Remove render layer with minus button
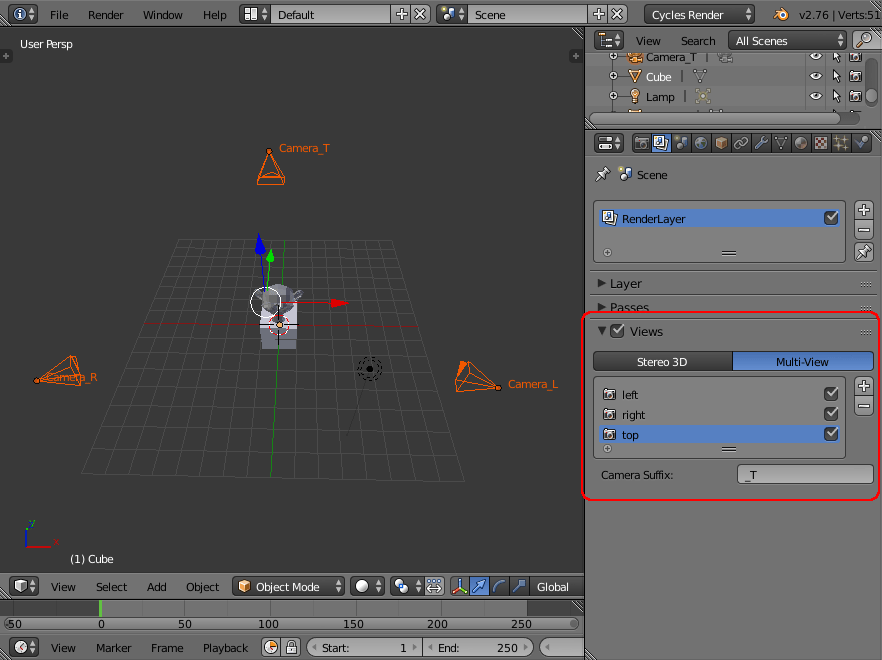The image size is (882, 660). [x=863, y=230]
